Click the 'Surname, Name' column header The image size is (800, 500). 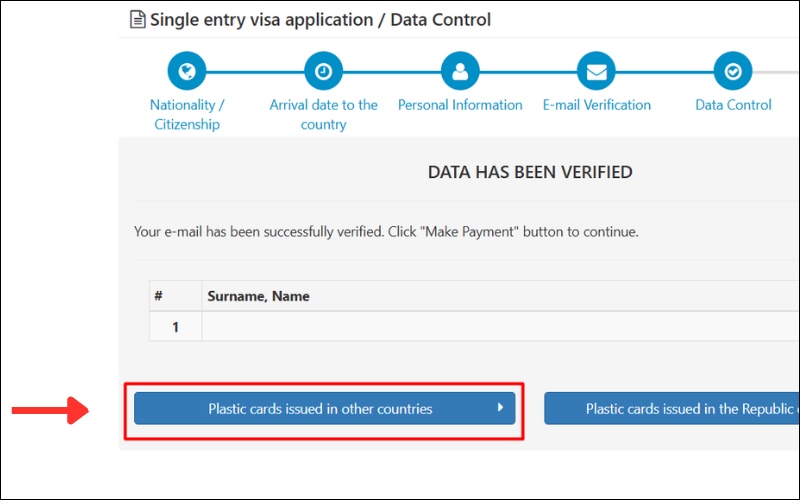pyautogui.click(x=258, y=296)
